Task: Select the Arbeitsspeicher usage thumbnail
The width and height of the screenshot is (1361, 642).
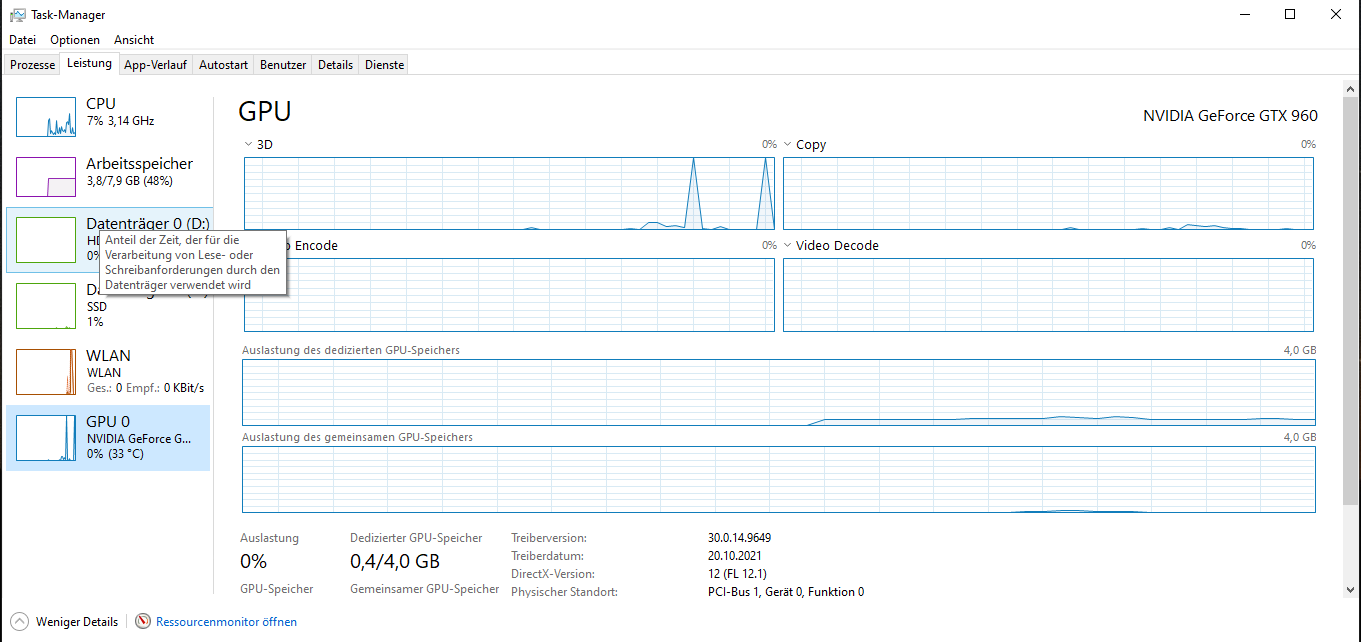Action: 46,177
